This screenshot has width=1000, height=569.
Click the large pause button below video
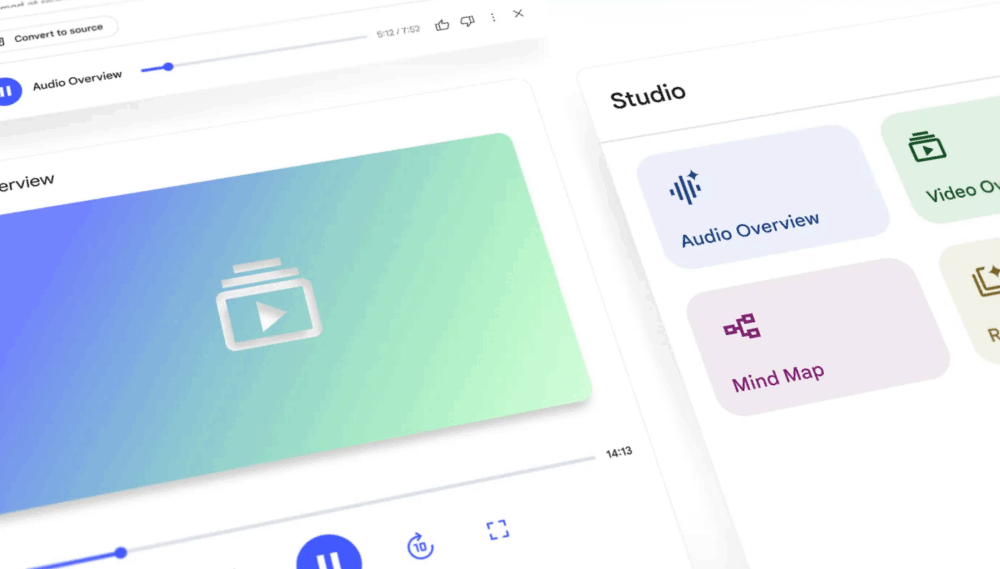coord(329,552)
